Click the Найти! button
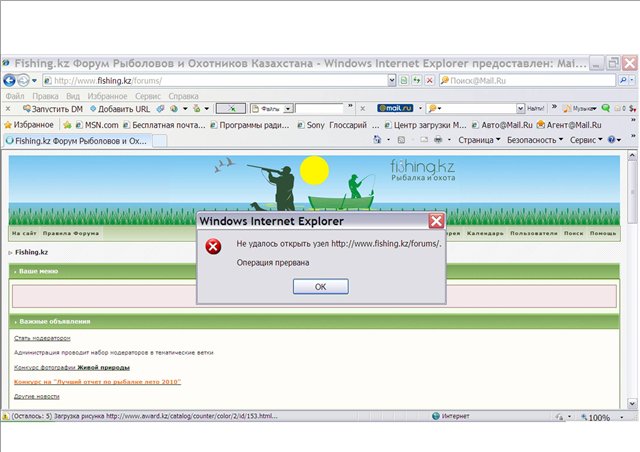640x452 pixels. (x=536, y=108)
